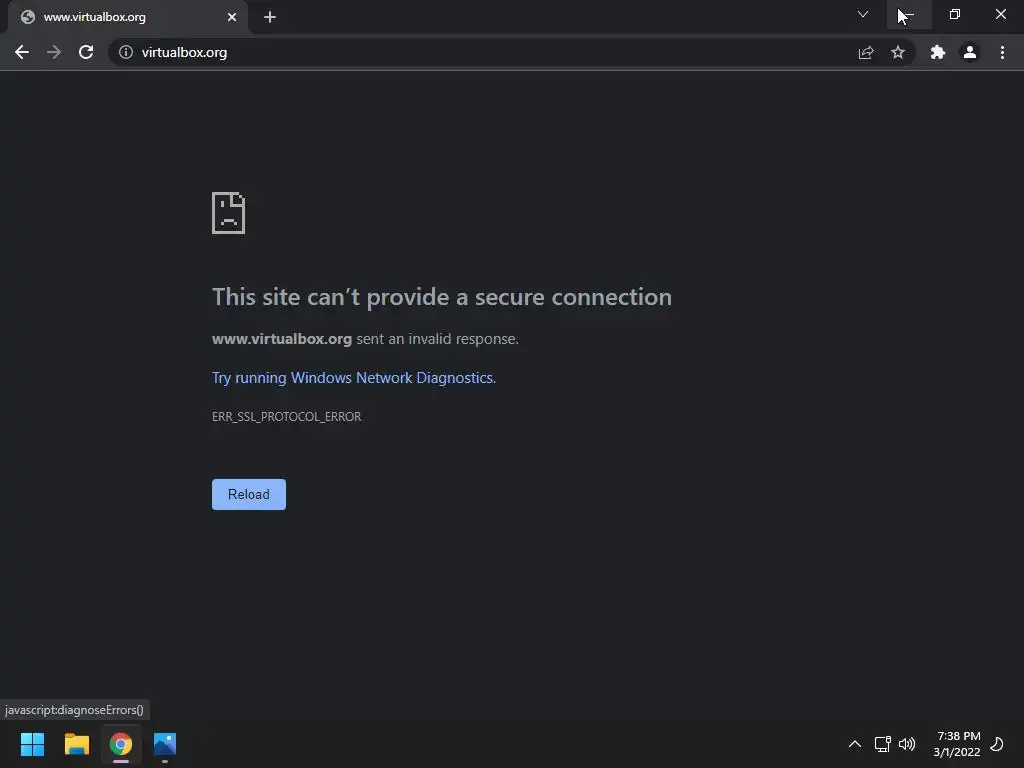Image resolution: width=1024 pixels, height=768 pixels.
Task: Click the blue Reload button
Action: pos(249,494)
